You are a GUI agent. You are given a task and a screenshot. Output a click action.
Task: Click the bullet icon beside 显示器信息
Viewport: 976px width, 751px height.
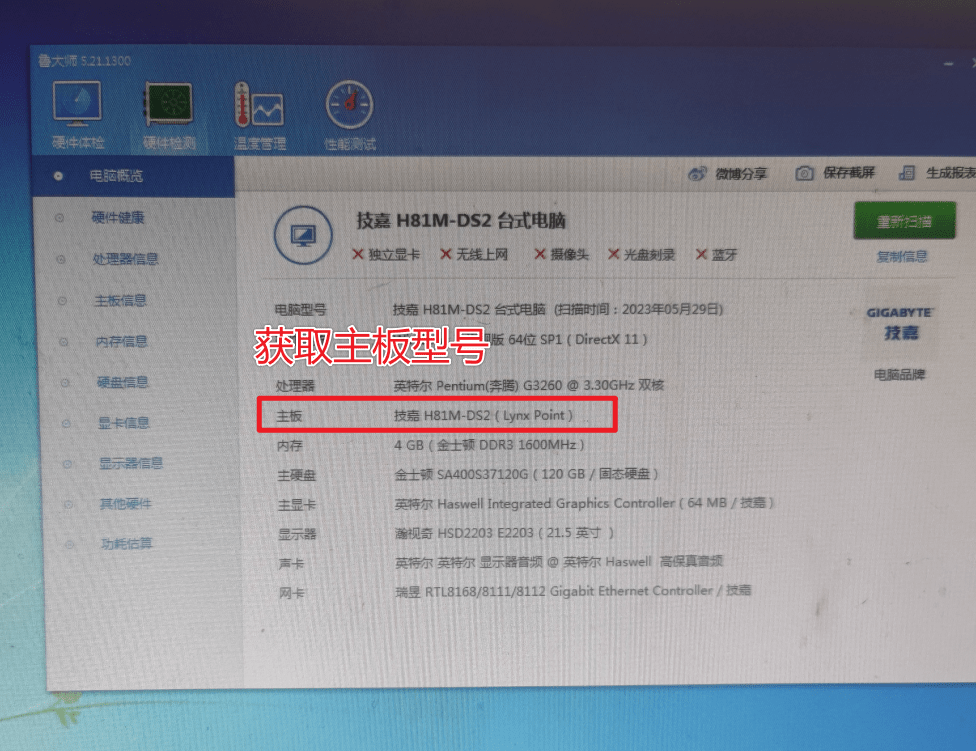pyautogui.click(x=67, y=464)
